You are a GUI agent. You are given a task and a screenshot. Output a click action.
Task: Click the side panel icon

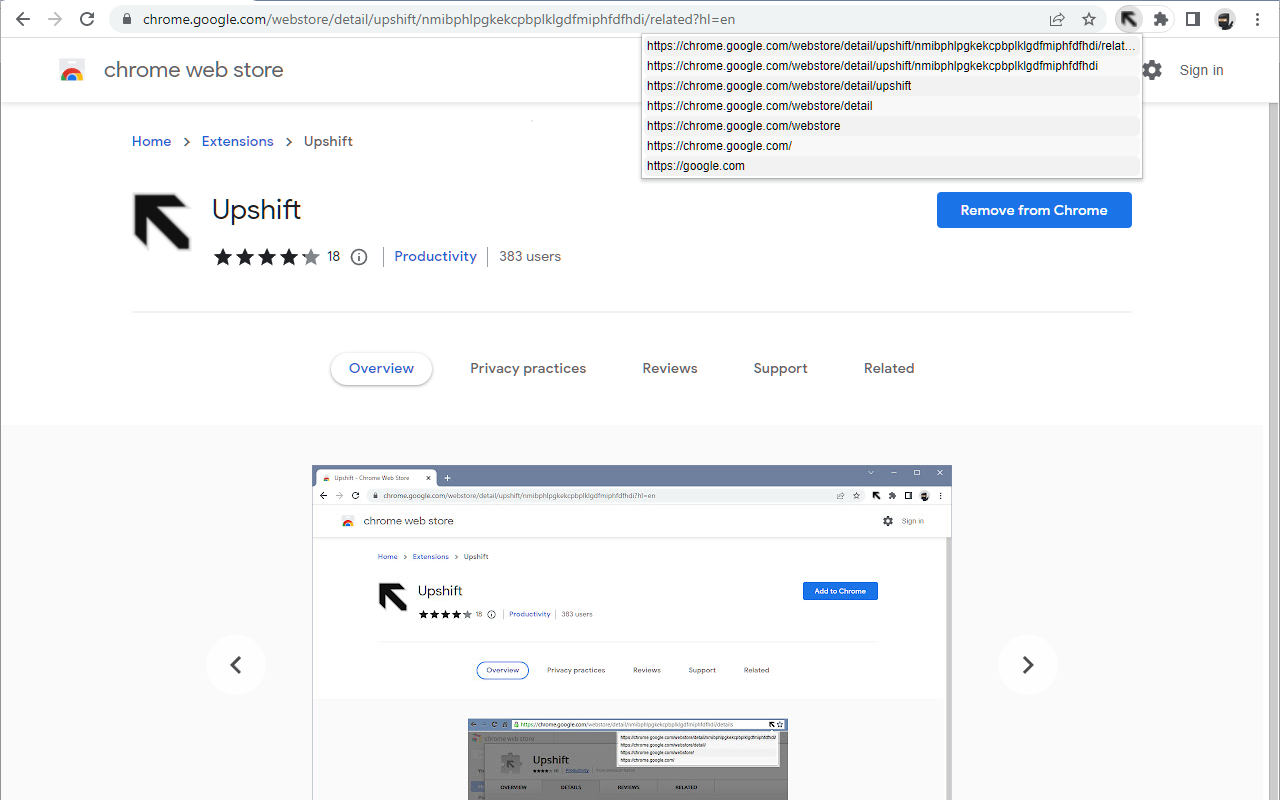[x=1192, y=18]
